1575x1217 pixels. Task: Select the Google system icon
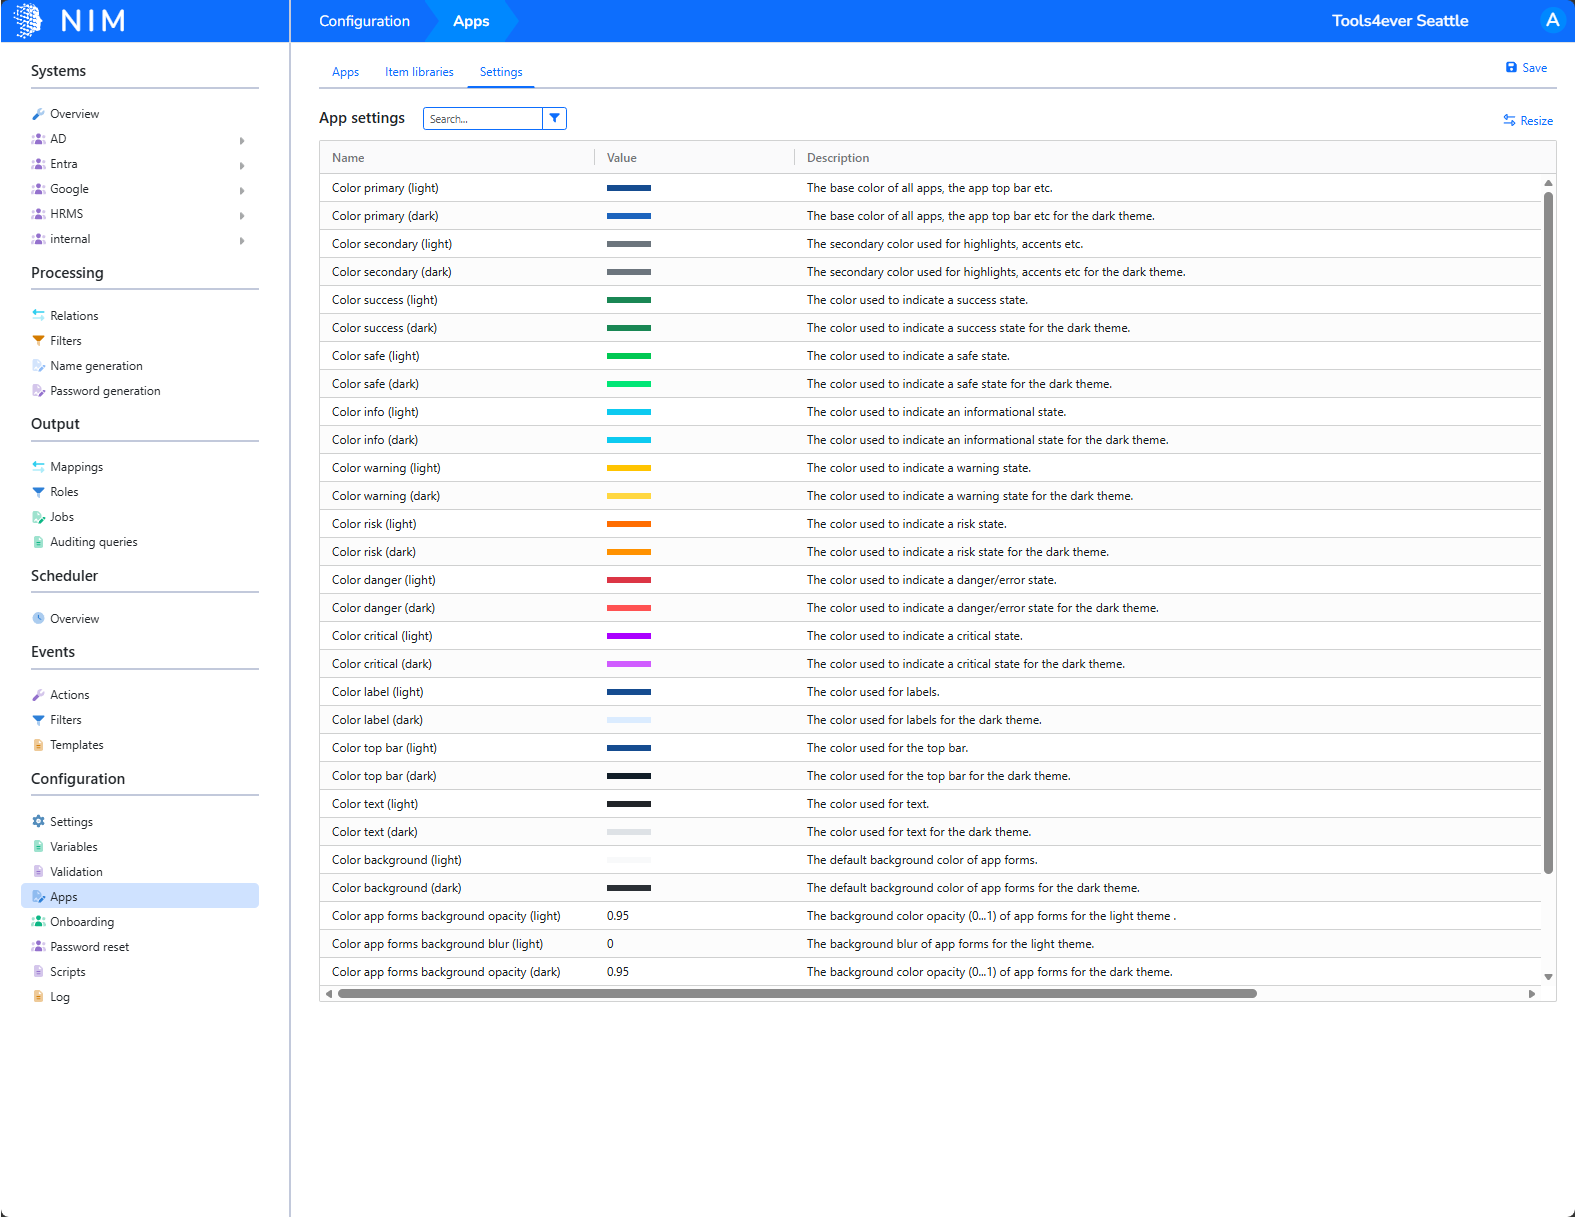(38, 189)
